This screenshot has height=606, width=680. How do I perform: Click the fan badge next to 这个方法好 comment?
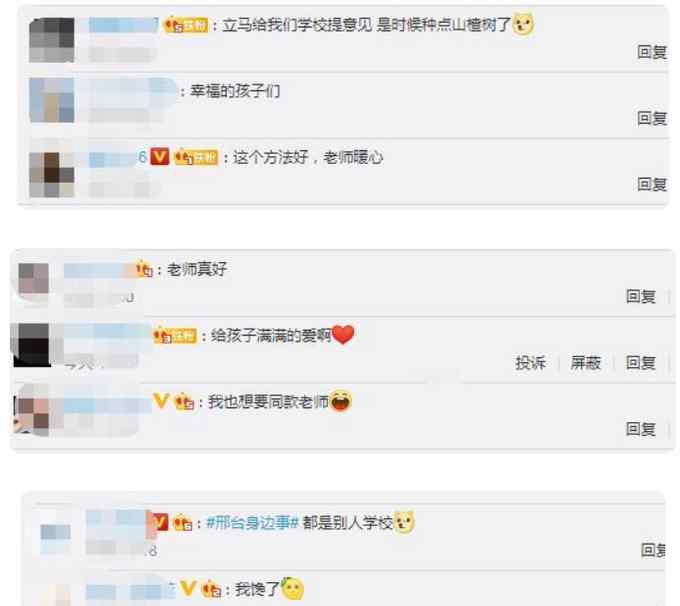[196, 157]
